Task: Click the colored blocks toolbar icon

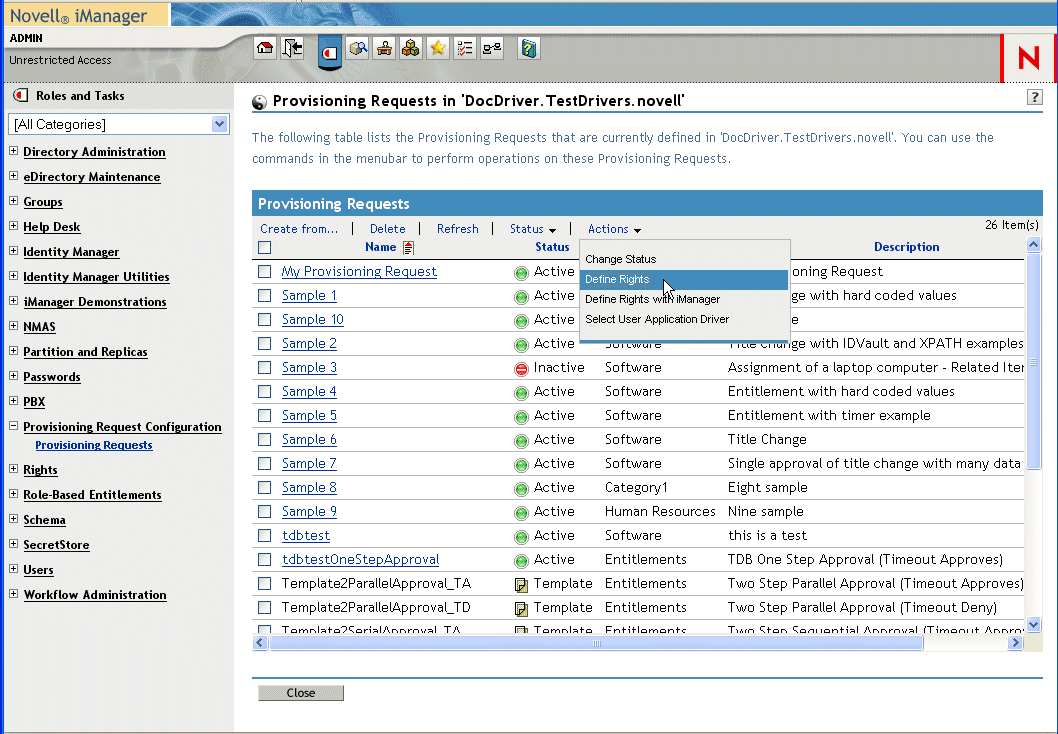Action: [x=410, y=48]
